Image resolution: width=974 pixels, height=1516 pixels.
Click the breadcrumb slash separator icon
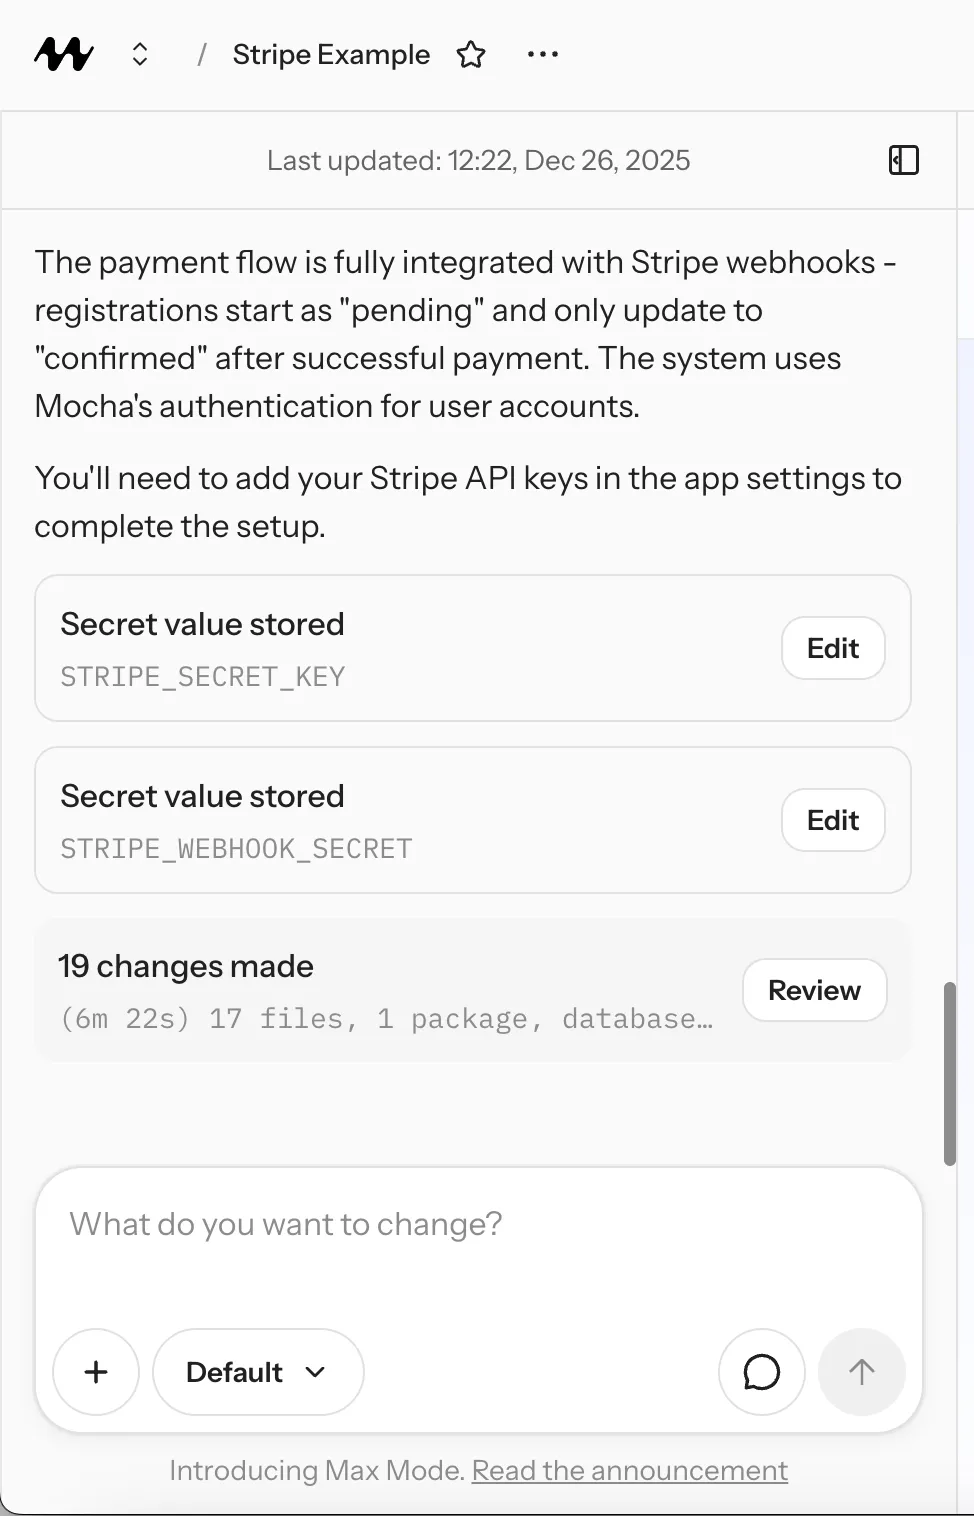click(202, 55)
